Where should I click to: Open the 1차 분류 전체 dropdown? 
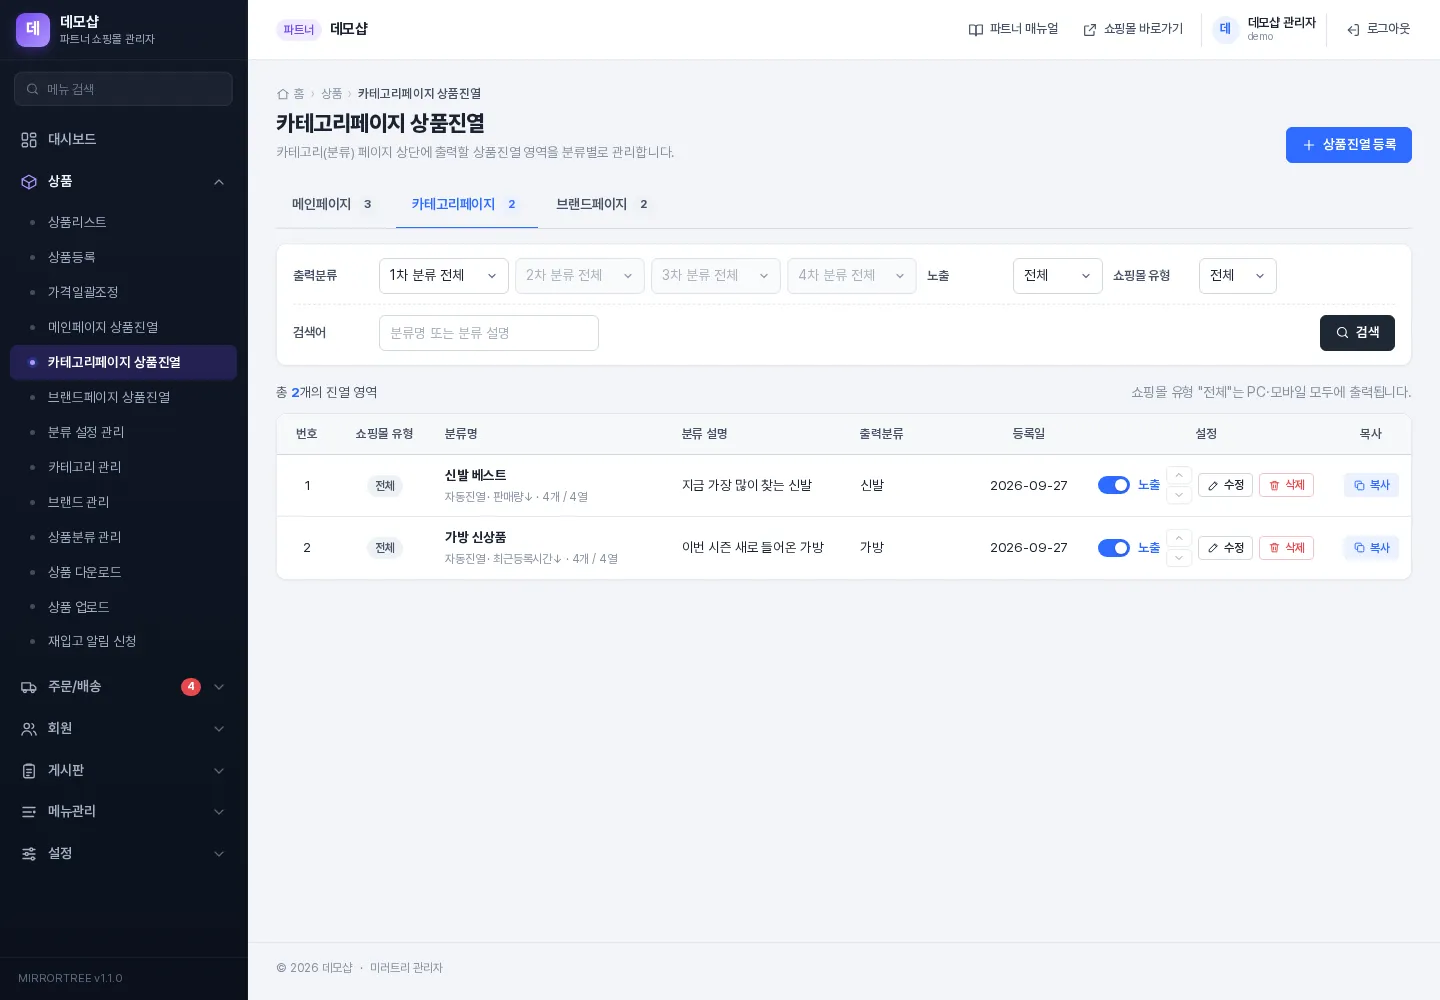coord(444,276)
